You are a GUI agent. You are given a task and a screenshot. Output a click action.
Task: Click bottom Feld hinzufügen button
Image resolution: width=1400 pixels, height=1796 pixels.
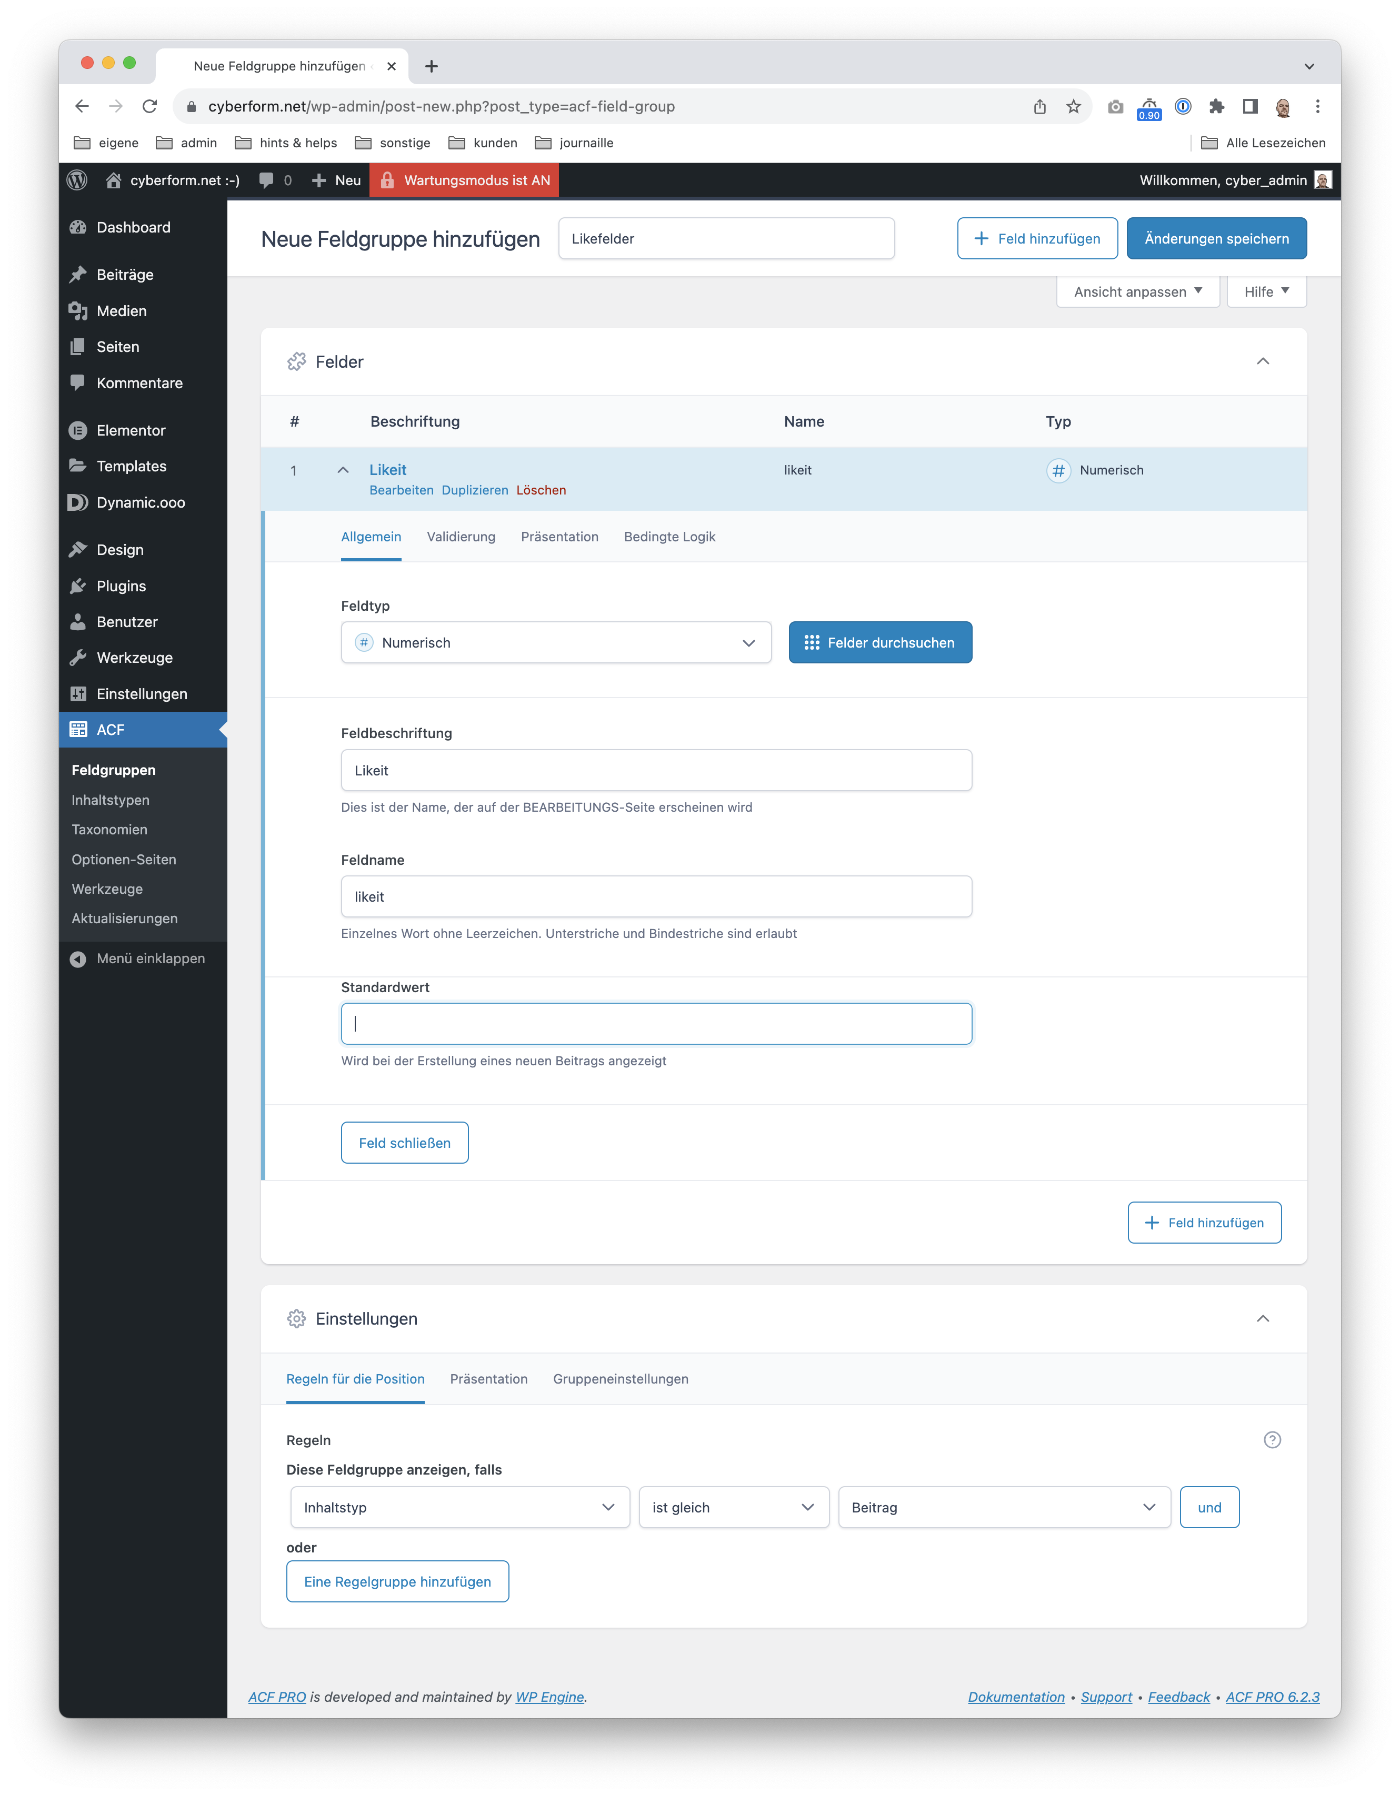pyautogui.click(x=1205, y=1223)
